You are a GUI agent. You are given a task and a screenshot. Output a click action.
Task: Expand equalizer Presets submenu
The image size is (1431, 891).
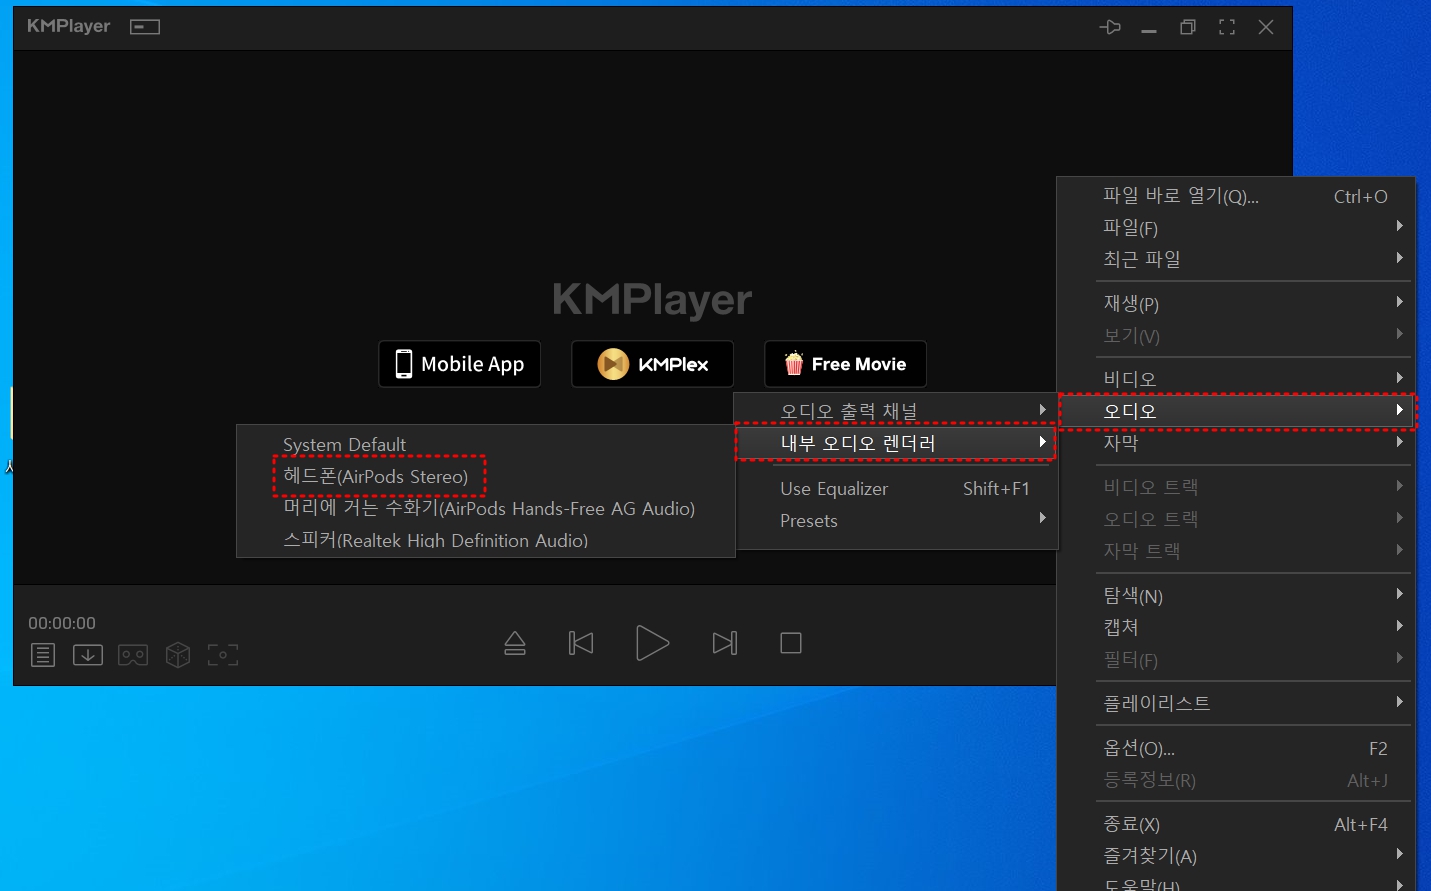tap(896, 520)
